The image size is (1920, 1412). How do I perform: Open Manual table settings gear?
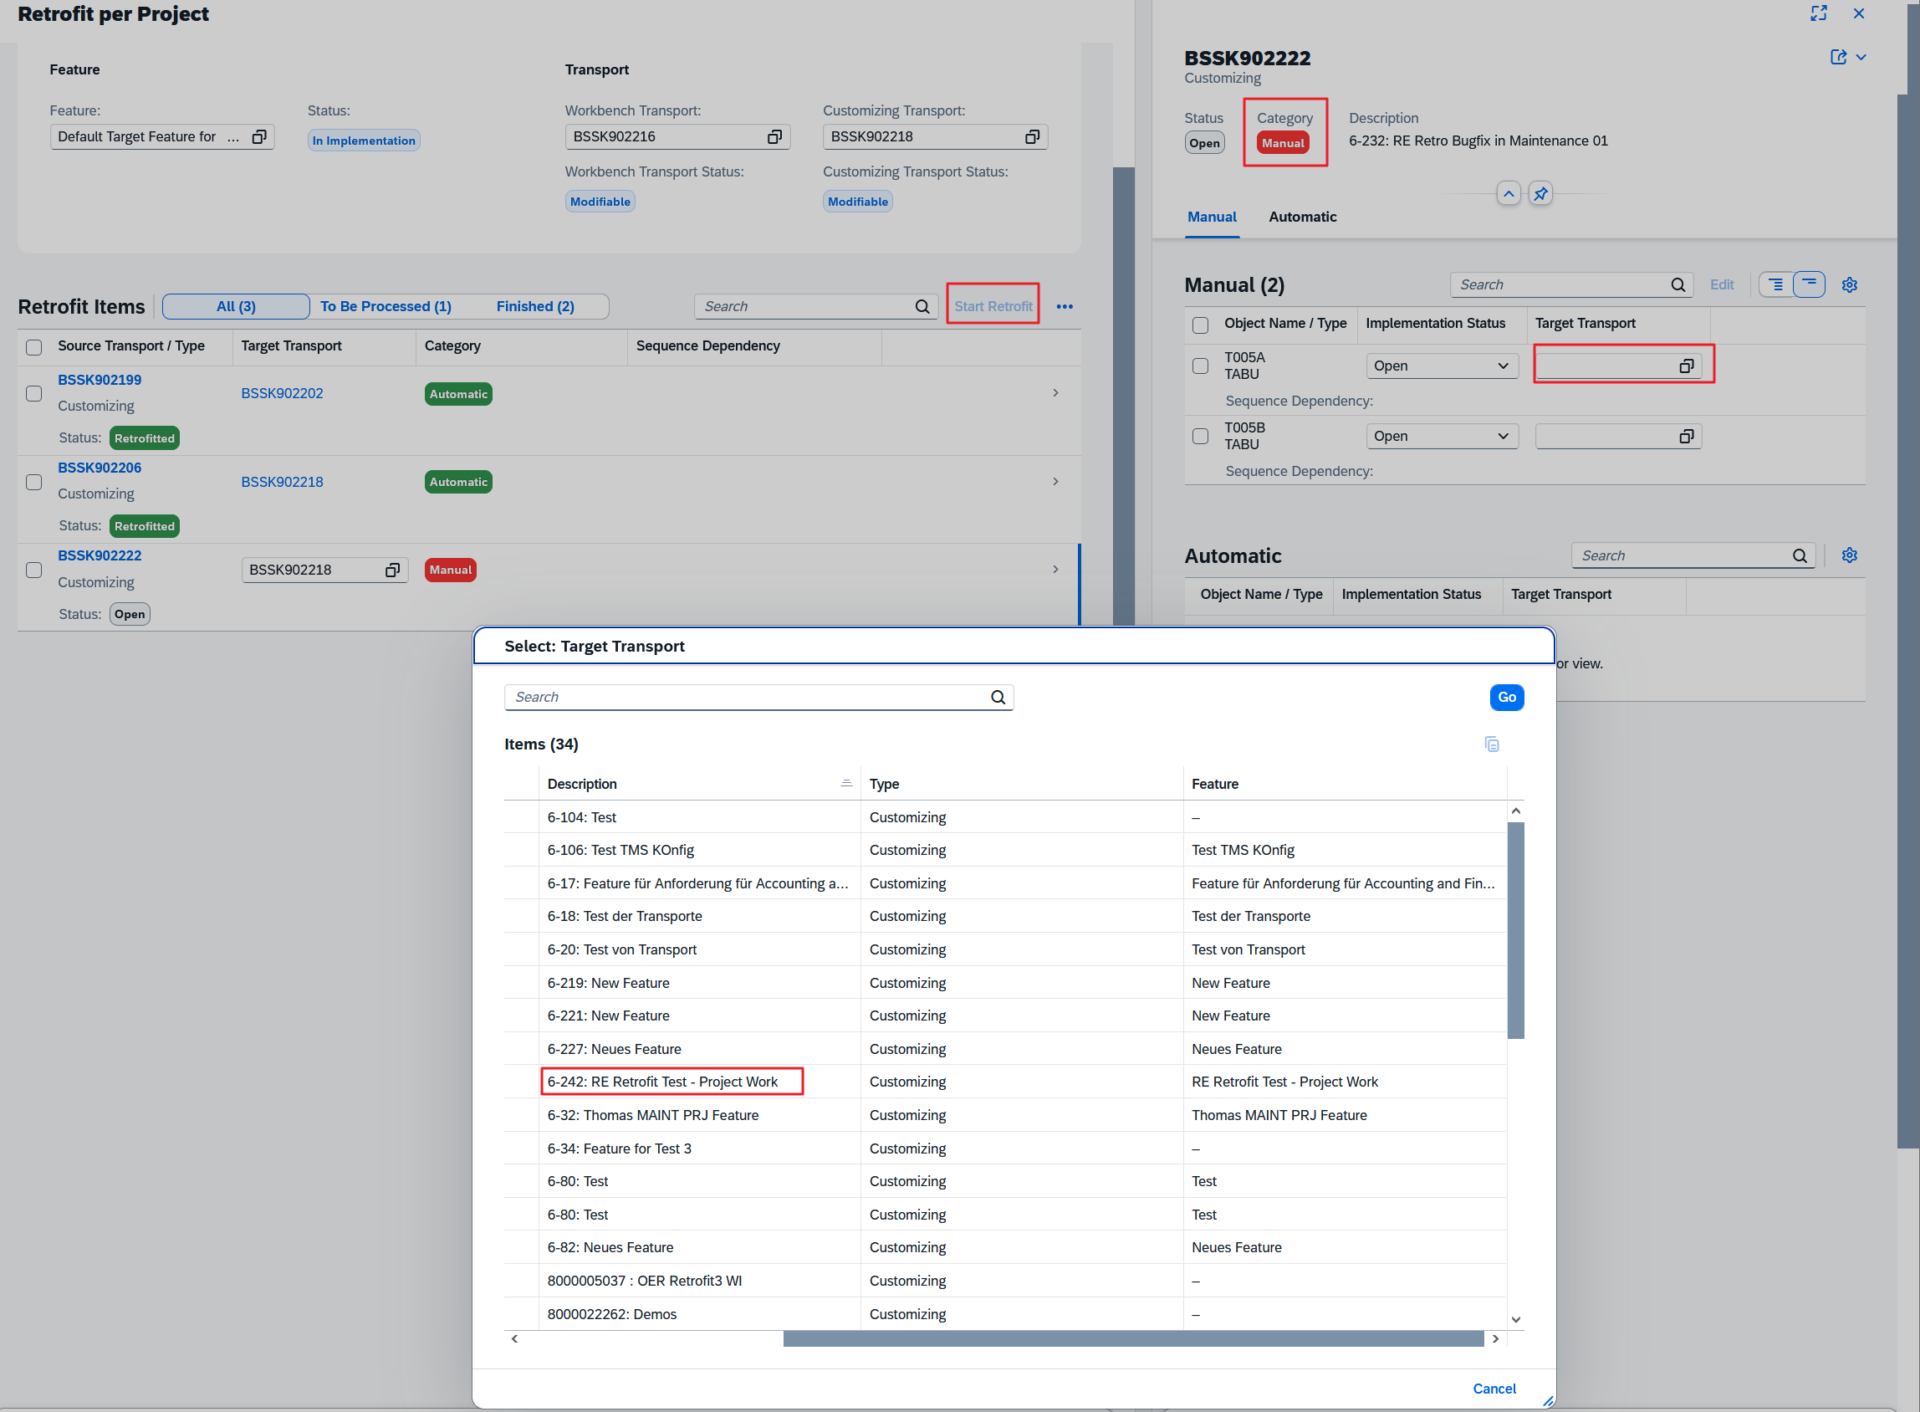point(1849,285)
